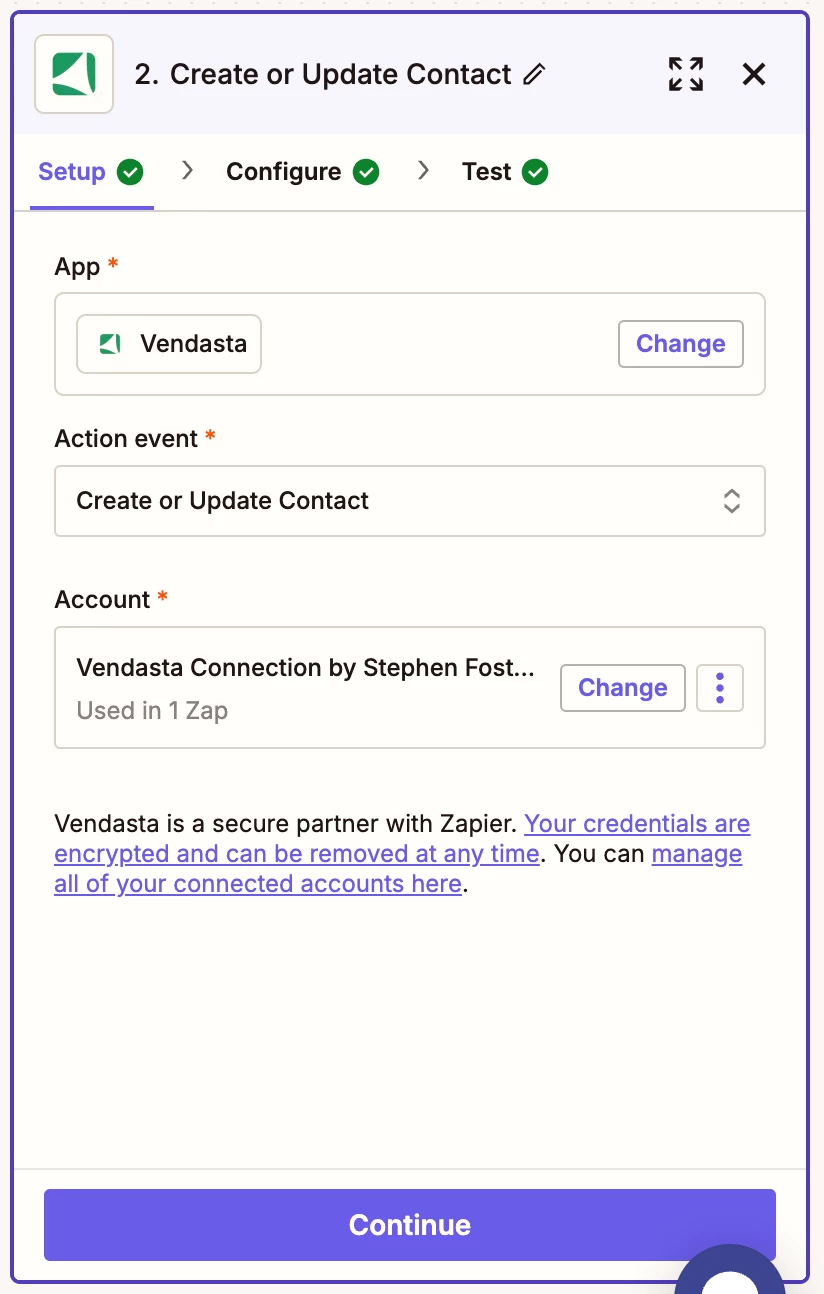Open the Action event dropdown

pyautogui.click(x=410, y=501)
